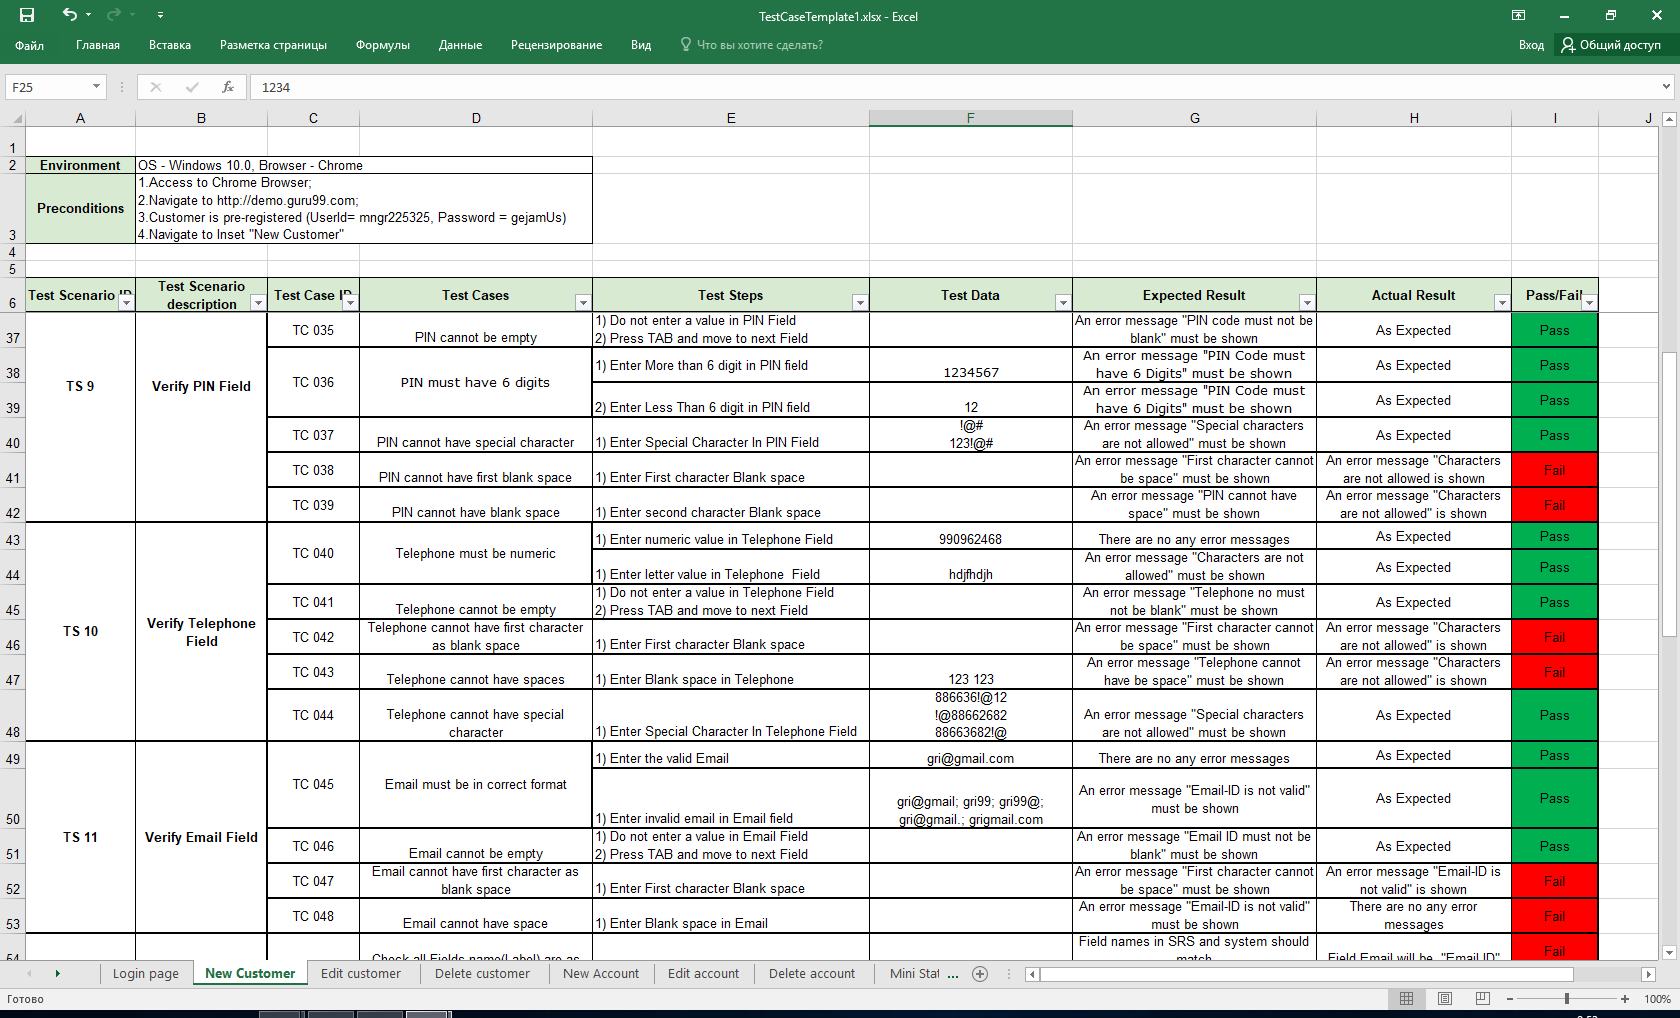The width and height of the screenshot is (1680, 1018).
Task: Open the Test Case ID filter dropdown
Action: 350,302
